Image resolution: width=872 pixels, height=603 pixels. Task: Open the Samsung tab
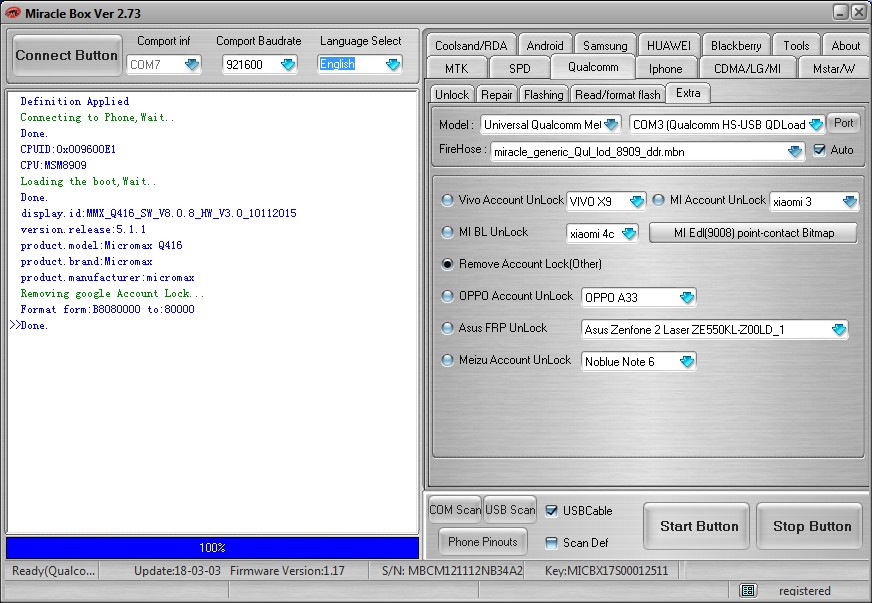tap(605, 46)
